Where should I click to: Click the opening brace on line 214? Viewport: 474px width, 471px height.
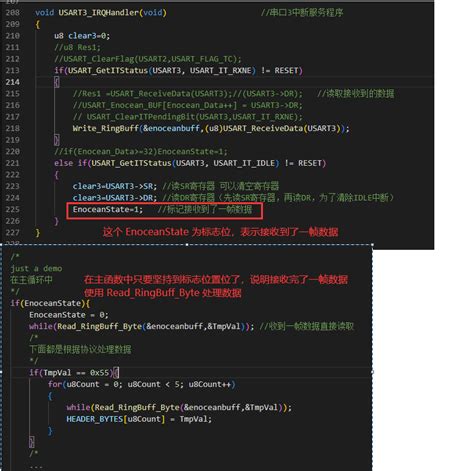click(57, 82)
